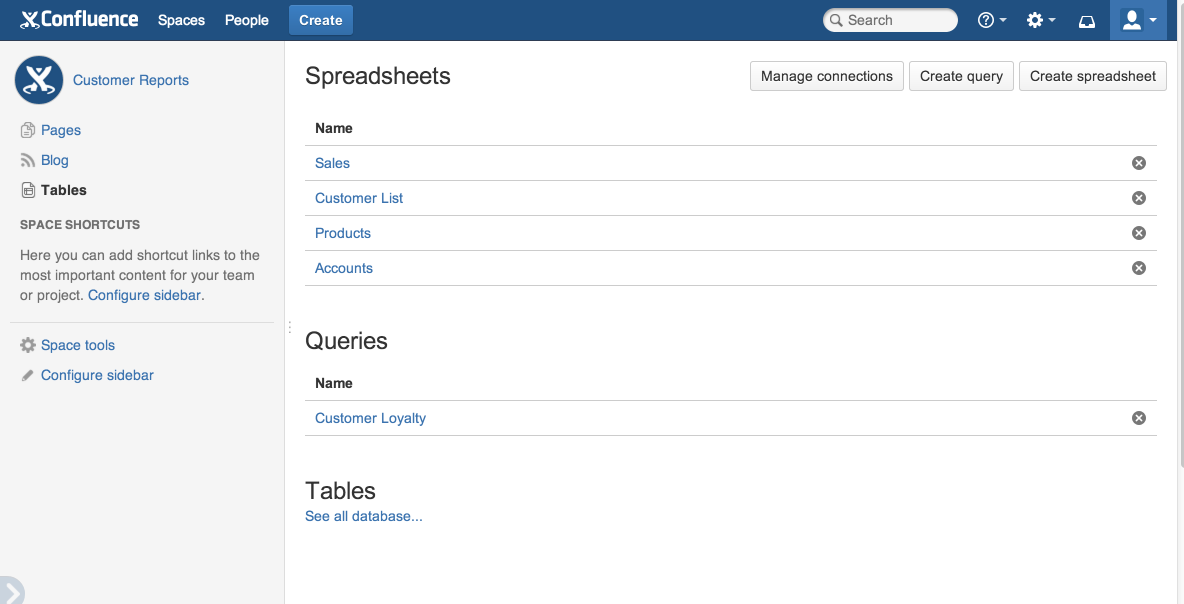
Task: Open the Accounts spreadsheet
Action: [344, 268]
